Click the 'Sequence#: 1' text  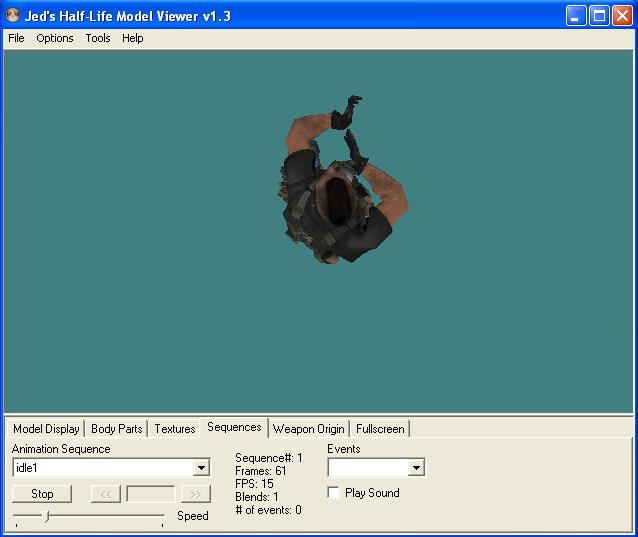(269, 458)
